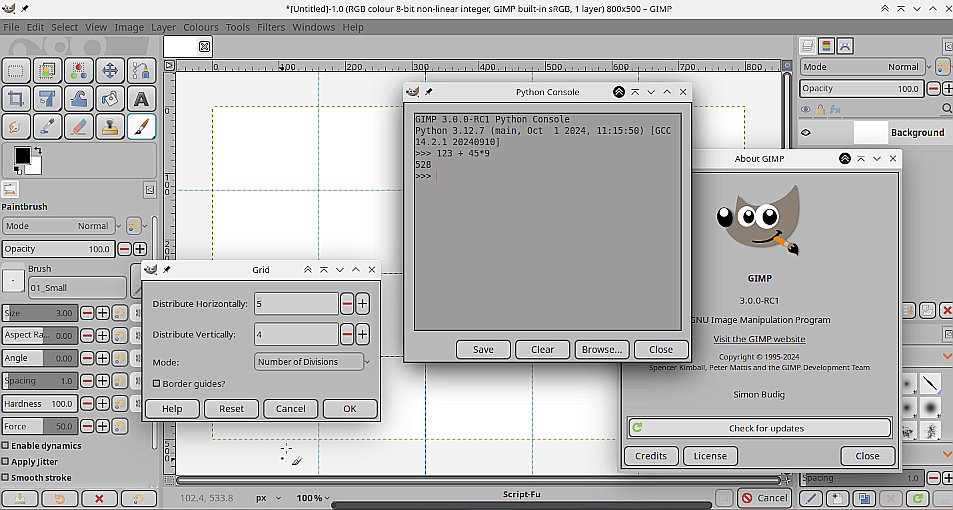This screenshot has height=510, width=953.
Task: Click Clear in the Python Console
Action: coord(542,350)
